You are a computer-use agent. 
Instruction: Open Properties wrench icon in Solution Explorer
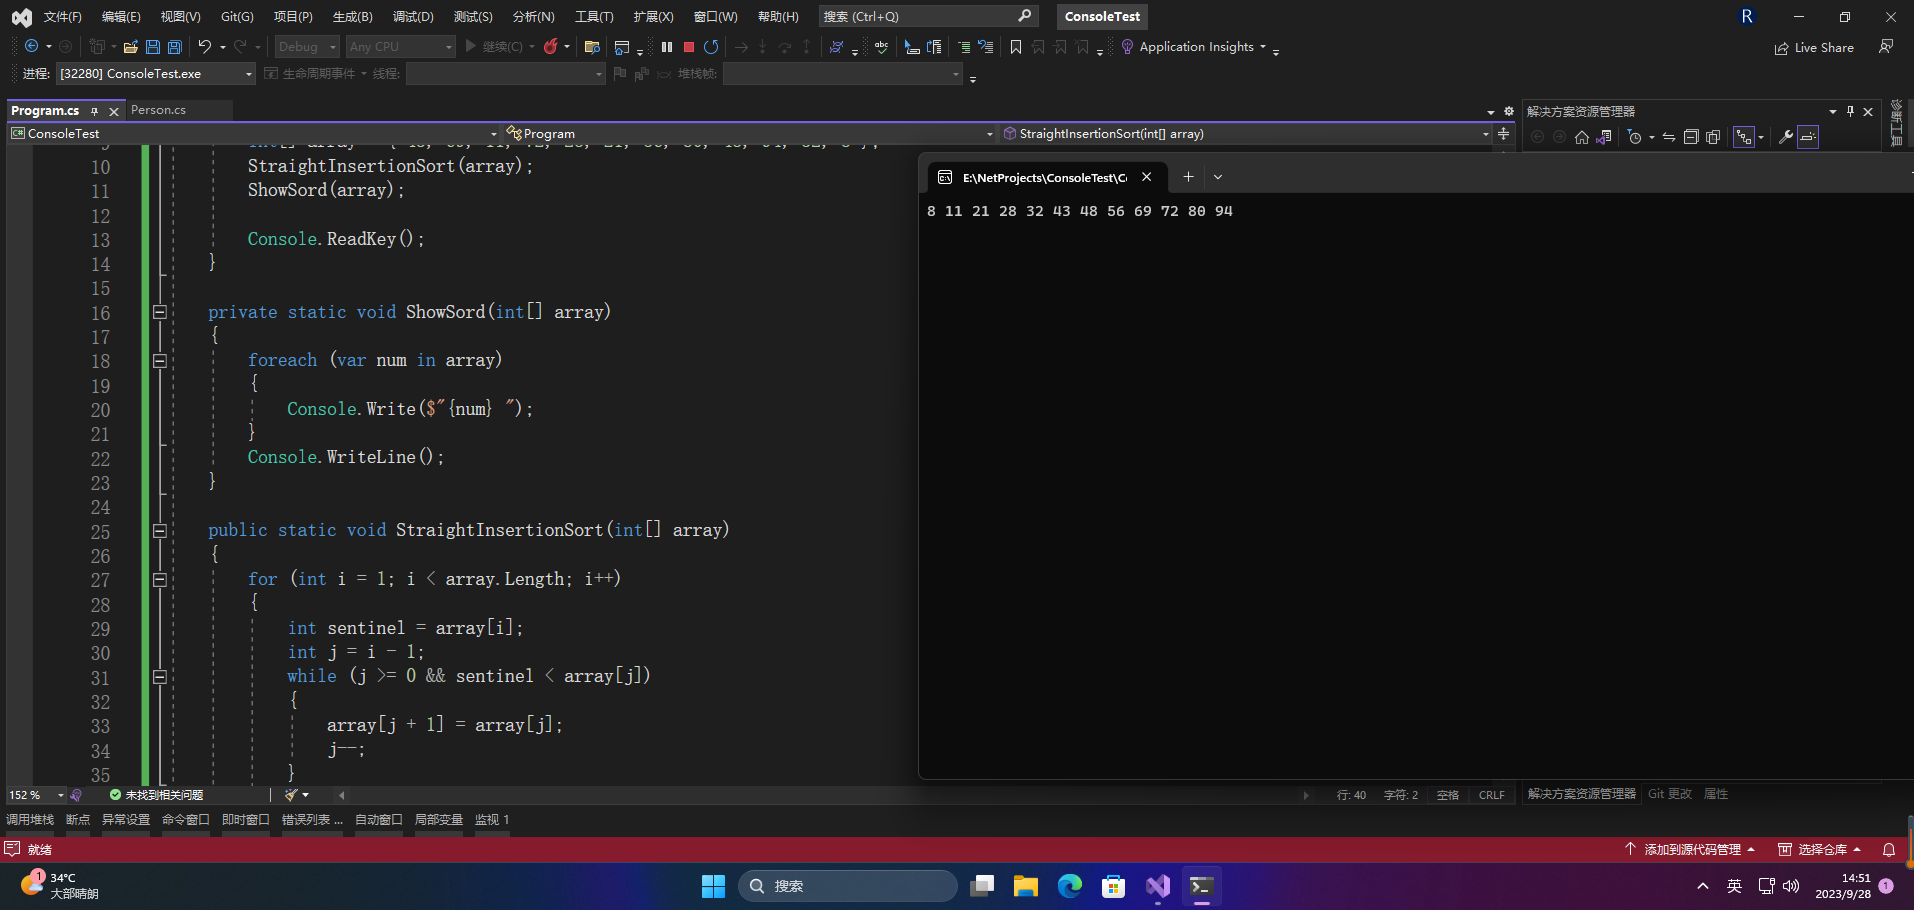tap(1786, 137)
